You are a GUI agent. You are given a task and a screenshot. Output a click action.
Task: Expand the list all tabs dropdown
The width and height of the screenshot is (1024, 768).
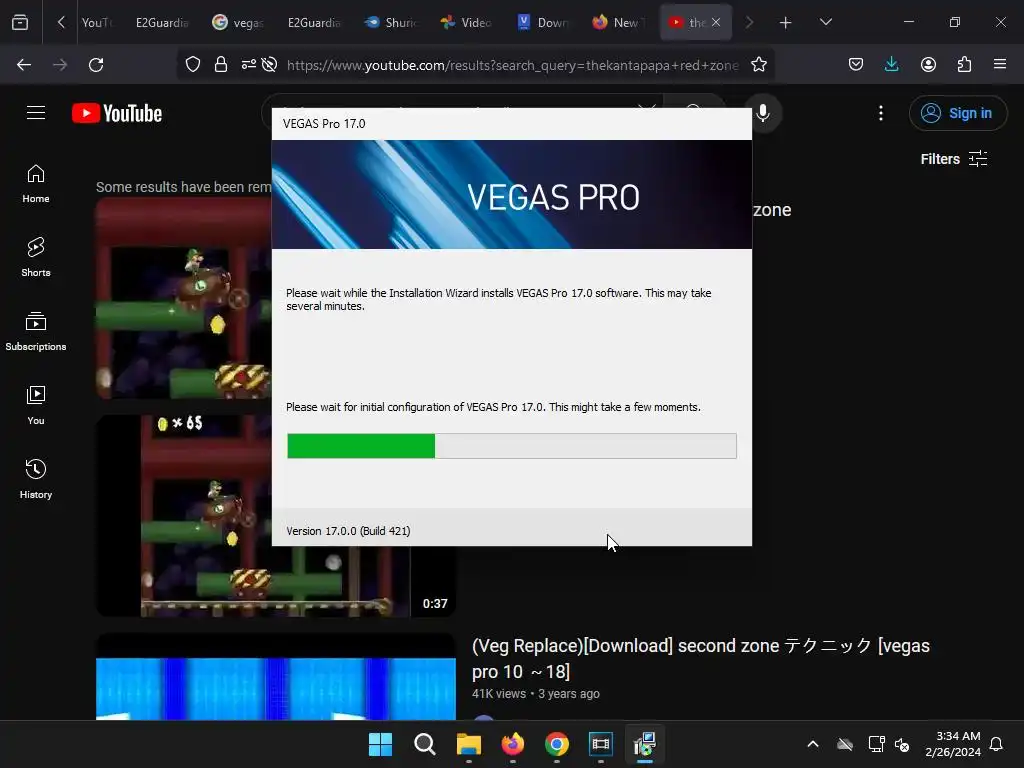click(825, 22)
